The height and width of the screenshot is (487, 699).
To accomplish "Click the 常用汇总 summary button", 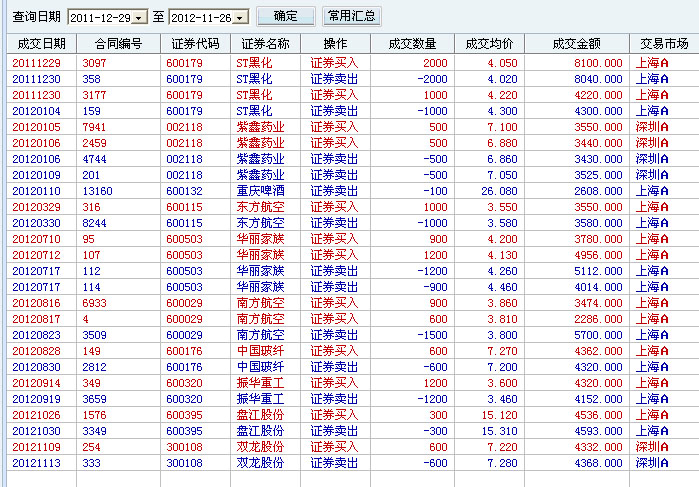I will 352,17.
